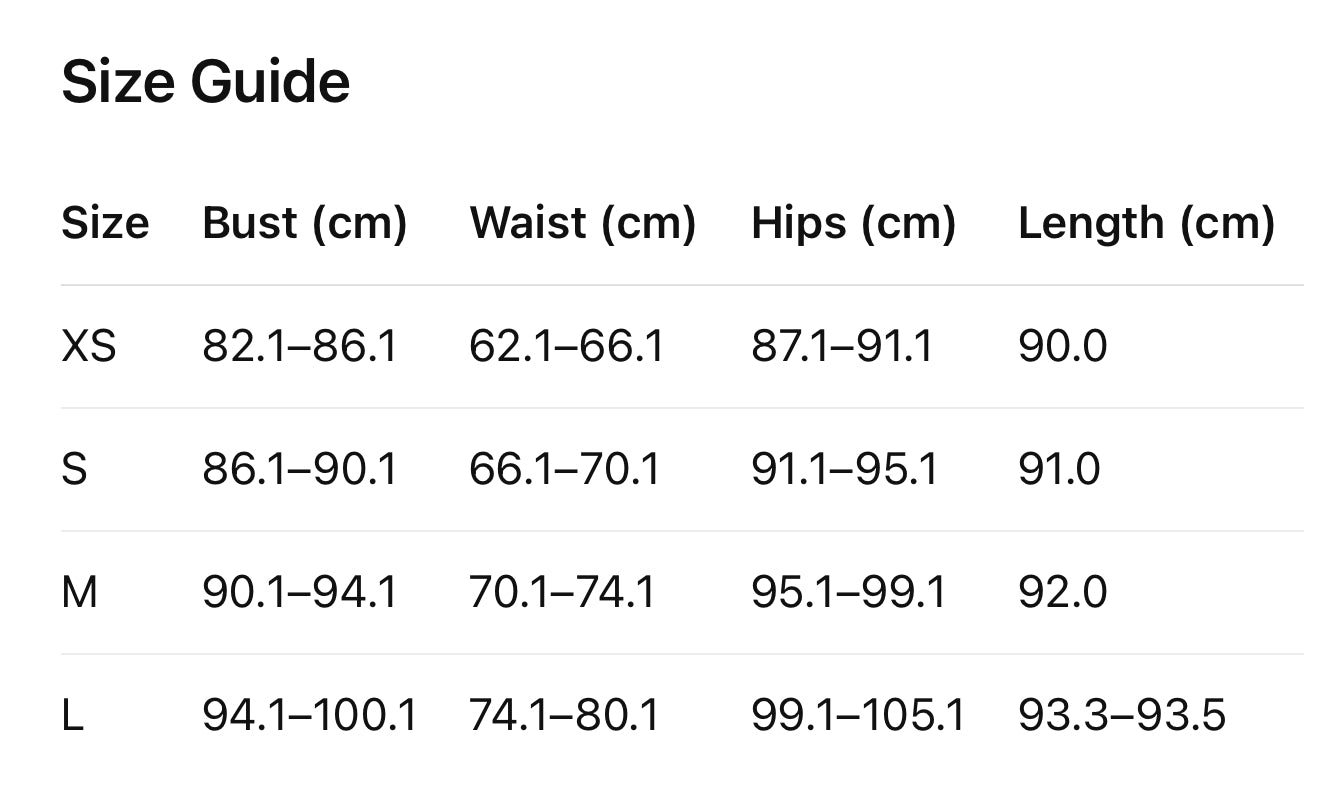Select the Size column header
The width and height of the screenshot is (1320, 810).
(105, 223)
